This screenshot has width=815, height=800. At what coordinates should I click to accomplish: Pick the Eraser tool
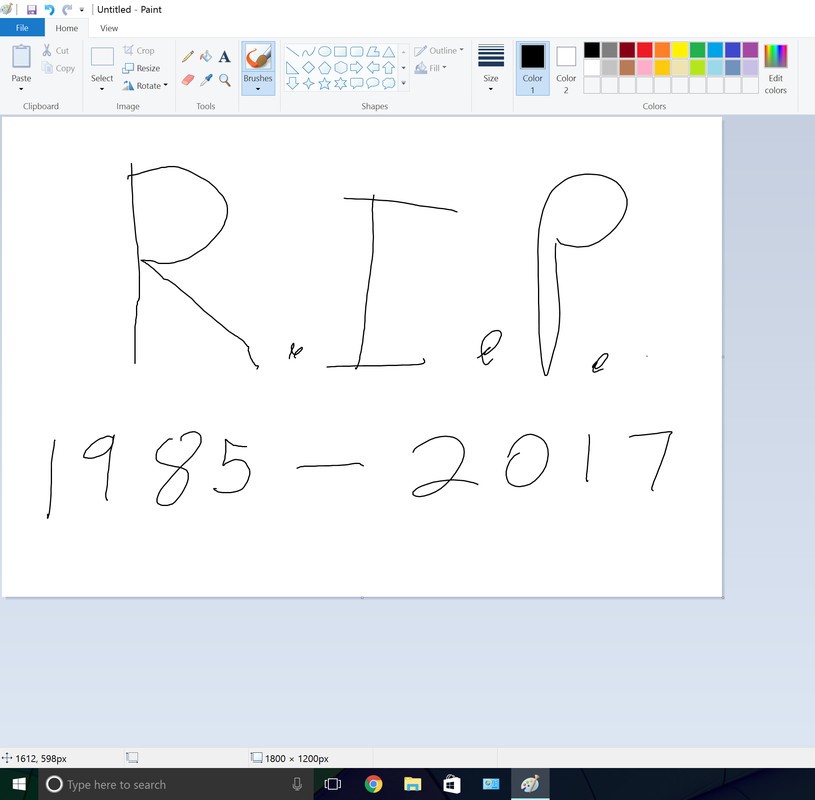pos(187,80)
